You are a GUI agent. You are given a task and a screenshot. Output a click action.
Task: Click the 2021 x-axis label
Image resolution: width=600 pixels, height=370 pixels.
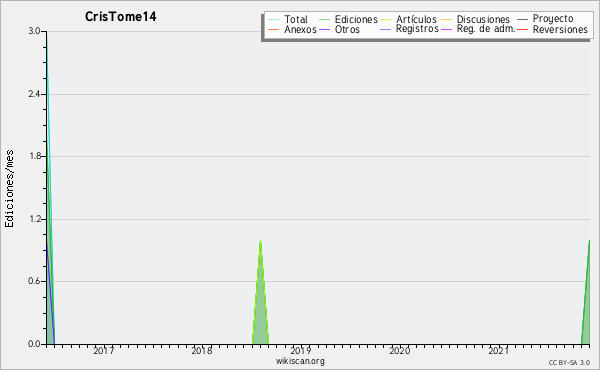click(x=498, y=350)
